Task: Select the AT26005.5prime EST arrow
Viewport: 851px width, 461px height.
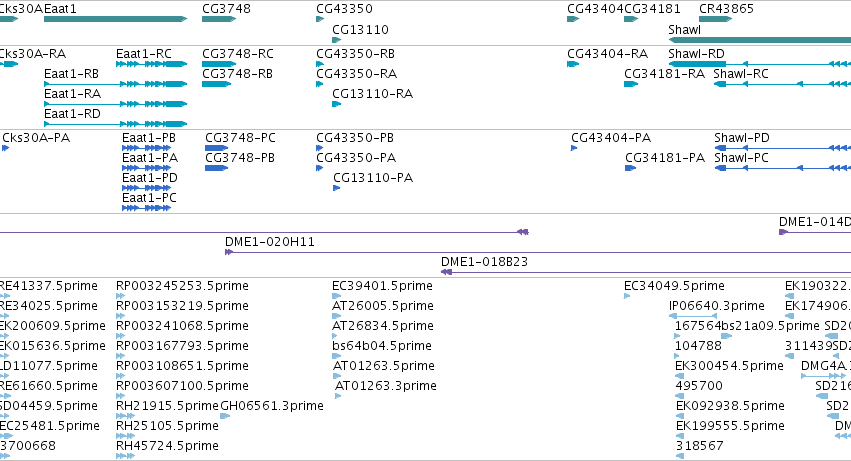Action: (336, 316)
